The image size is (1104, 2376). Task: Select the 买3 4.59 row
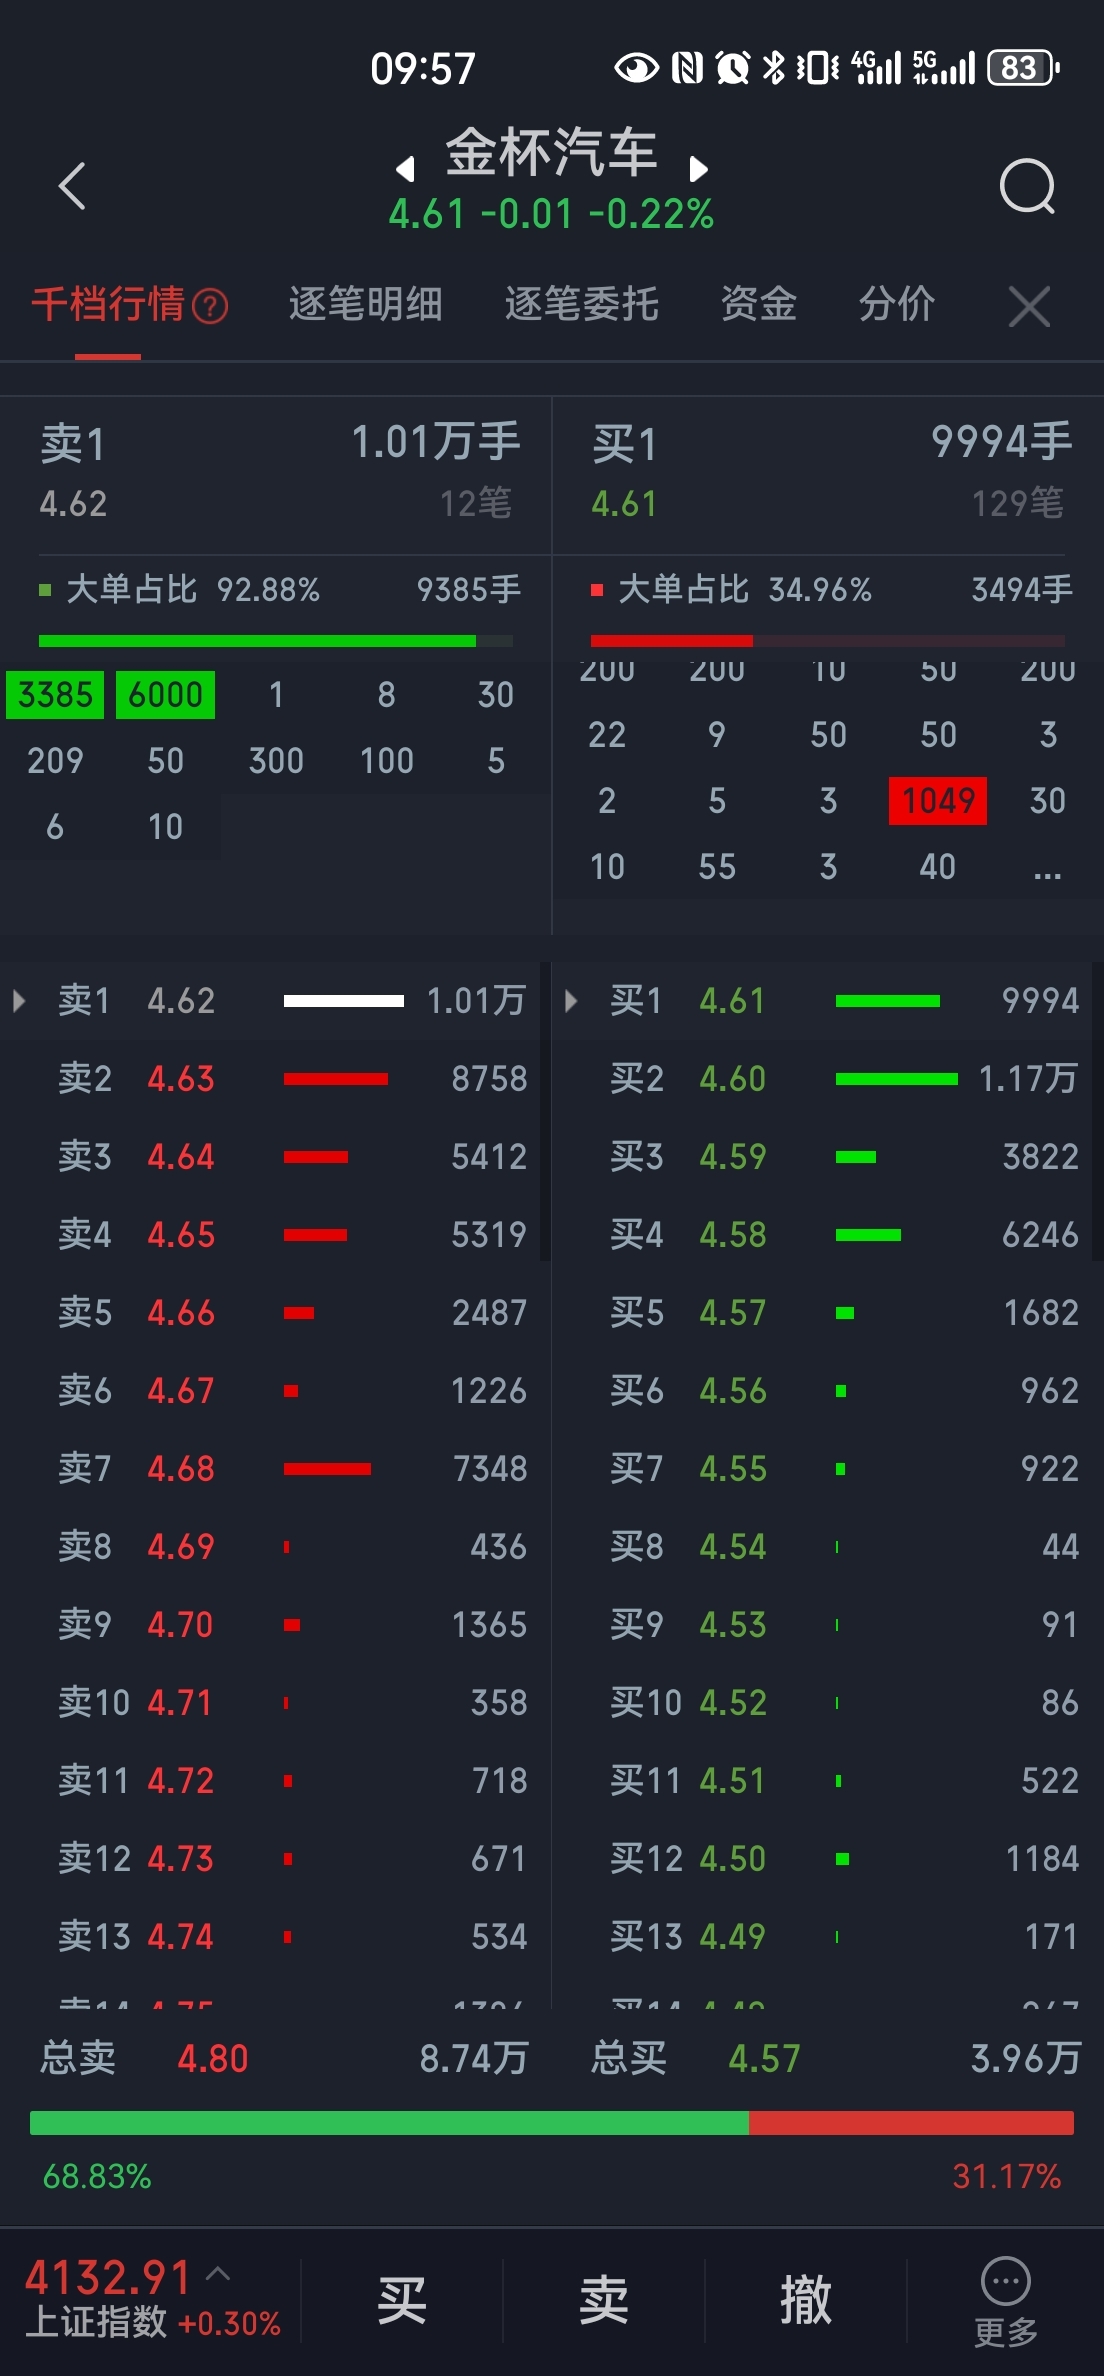(x=828, y=1157)
